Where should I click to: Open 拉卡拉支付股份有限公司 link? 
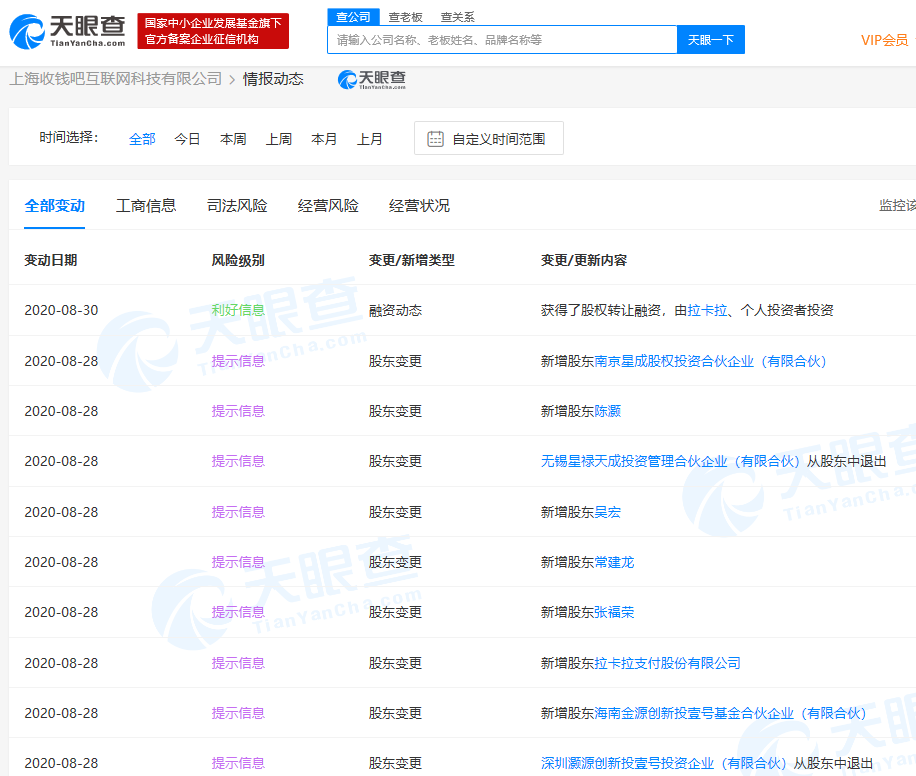click(667, 663)
